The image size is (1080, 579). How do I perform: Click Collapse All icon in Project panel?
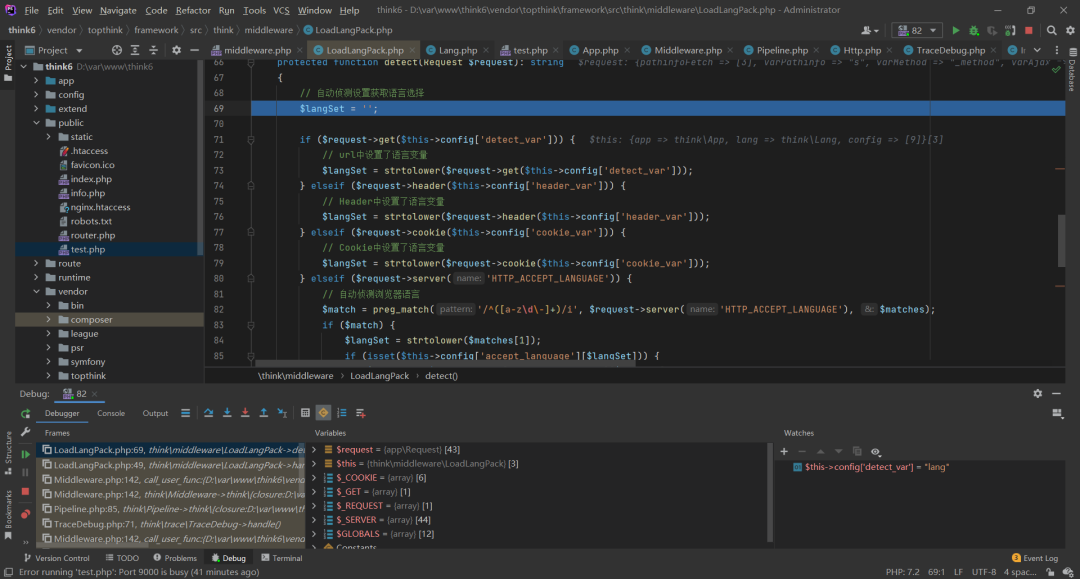click(154, 50)
